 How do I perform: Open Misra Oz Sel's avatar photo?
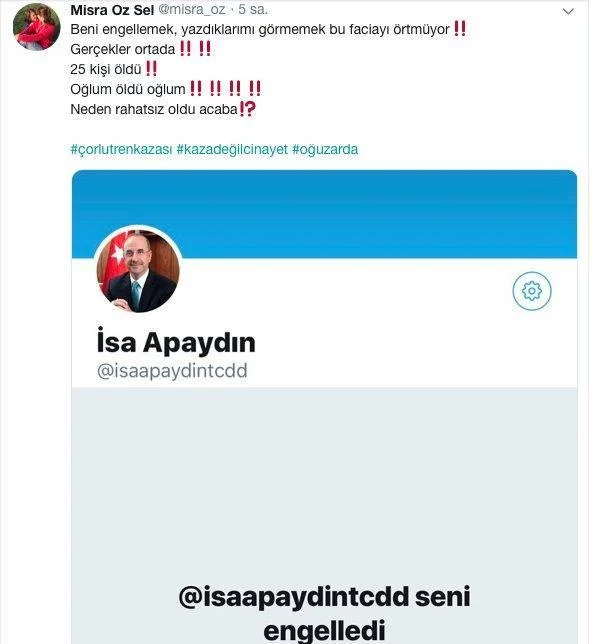tap(37, 27)
